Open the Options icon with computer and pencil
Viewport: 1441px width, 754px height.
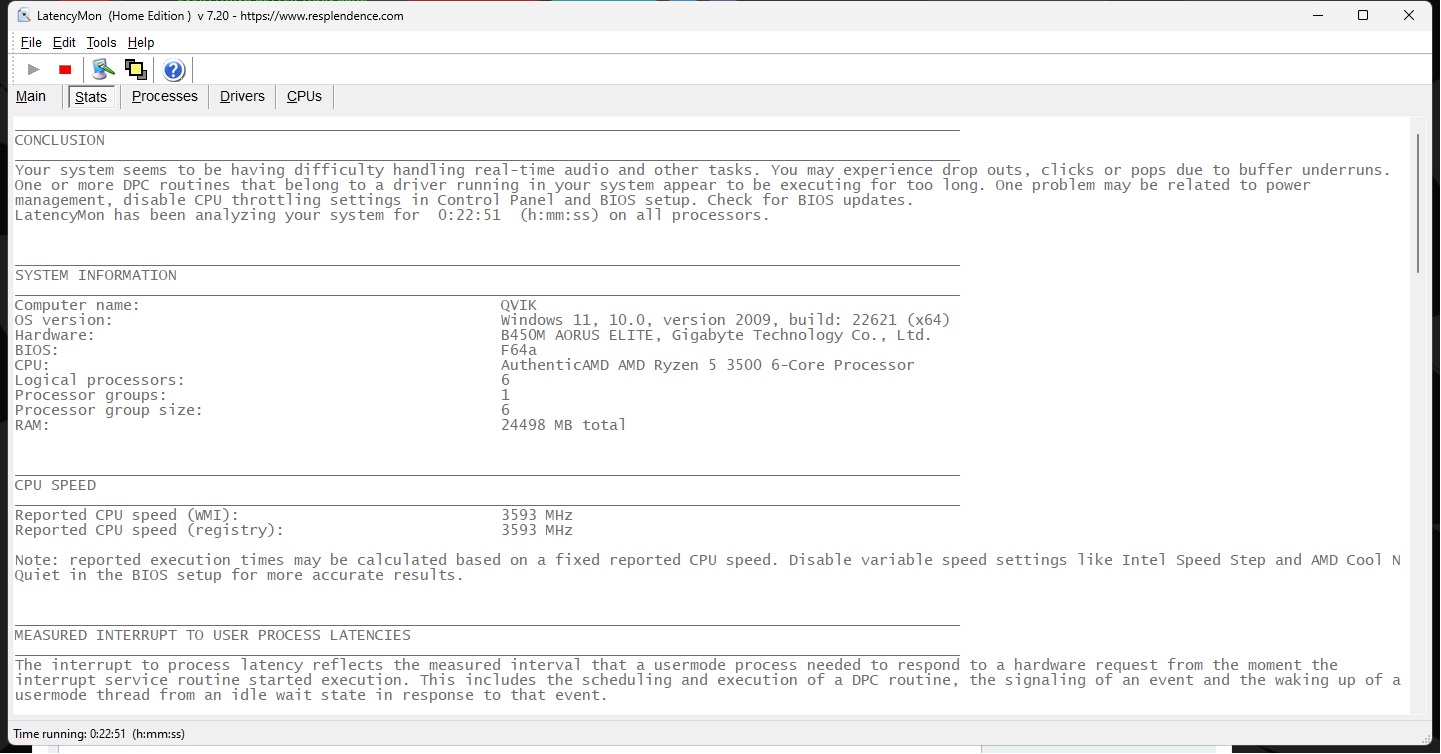[x=102, y=70]
